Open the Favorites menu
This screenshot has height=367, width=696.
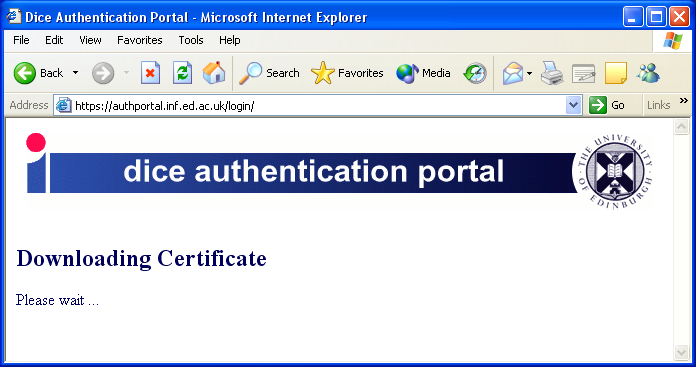coord(139,40)
